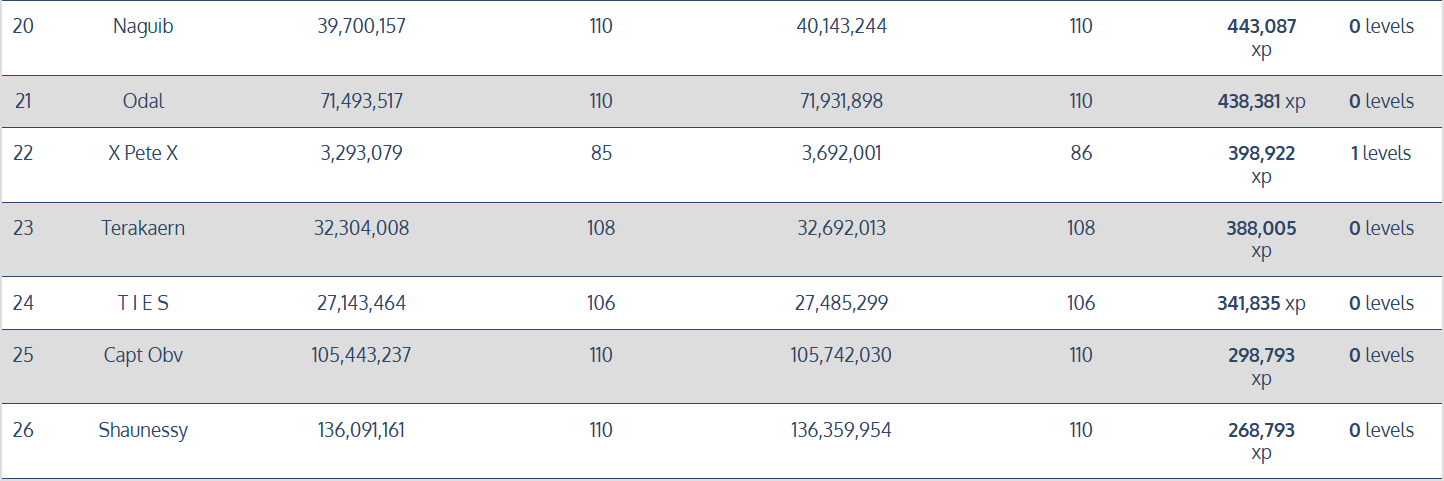Select the Terakaern player name
1444x481 pixels.
[143, 228]
